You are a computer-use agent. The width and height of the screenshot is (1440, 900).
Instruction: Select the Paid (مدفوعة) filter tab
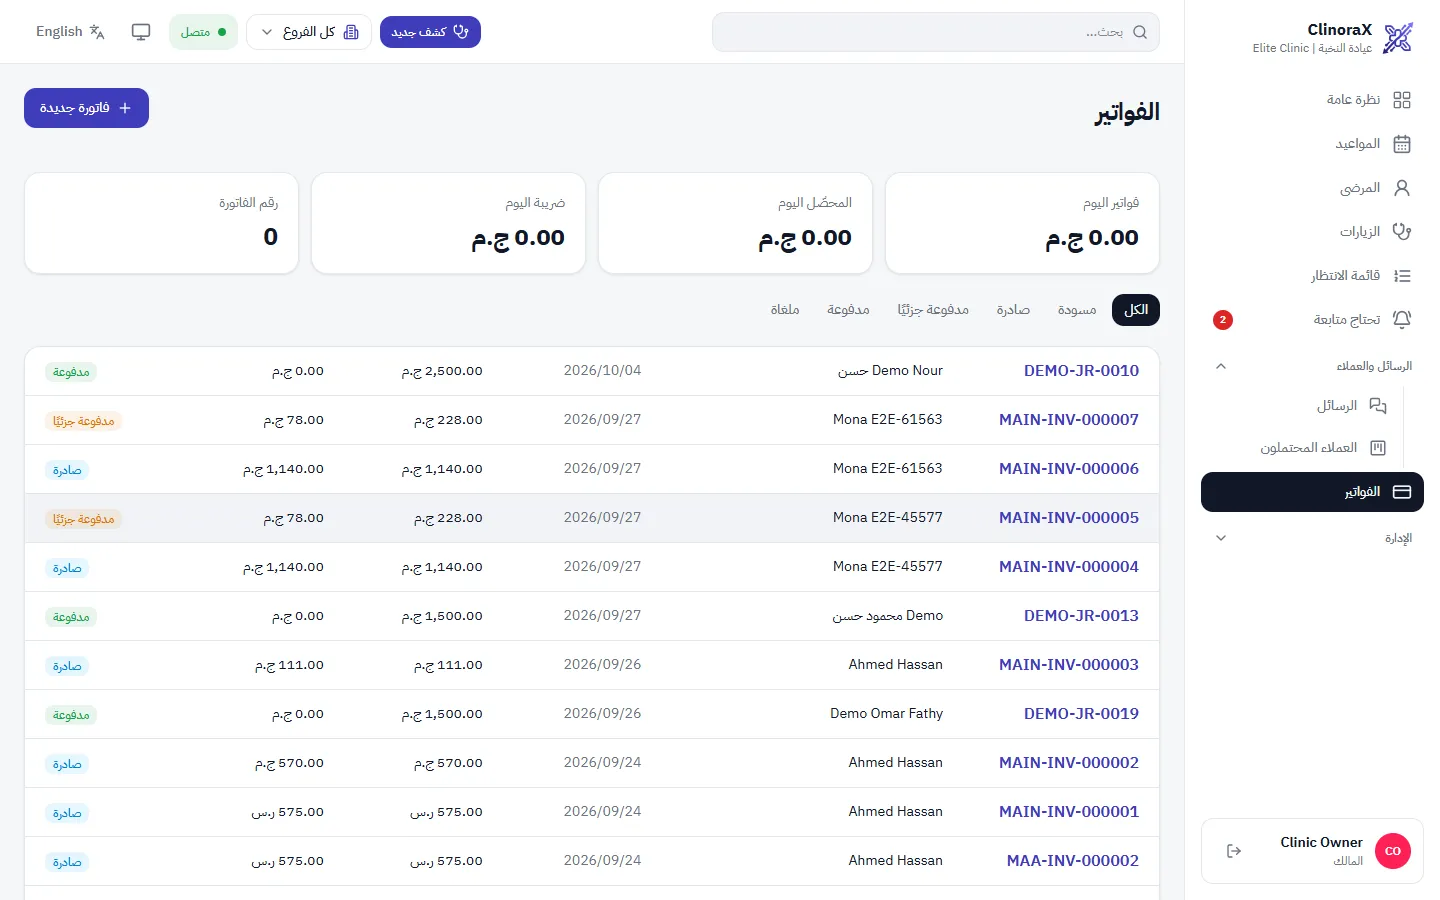tap(848, 310)
